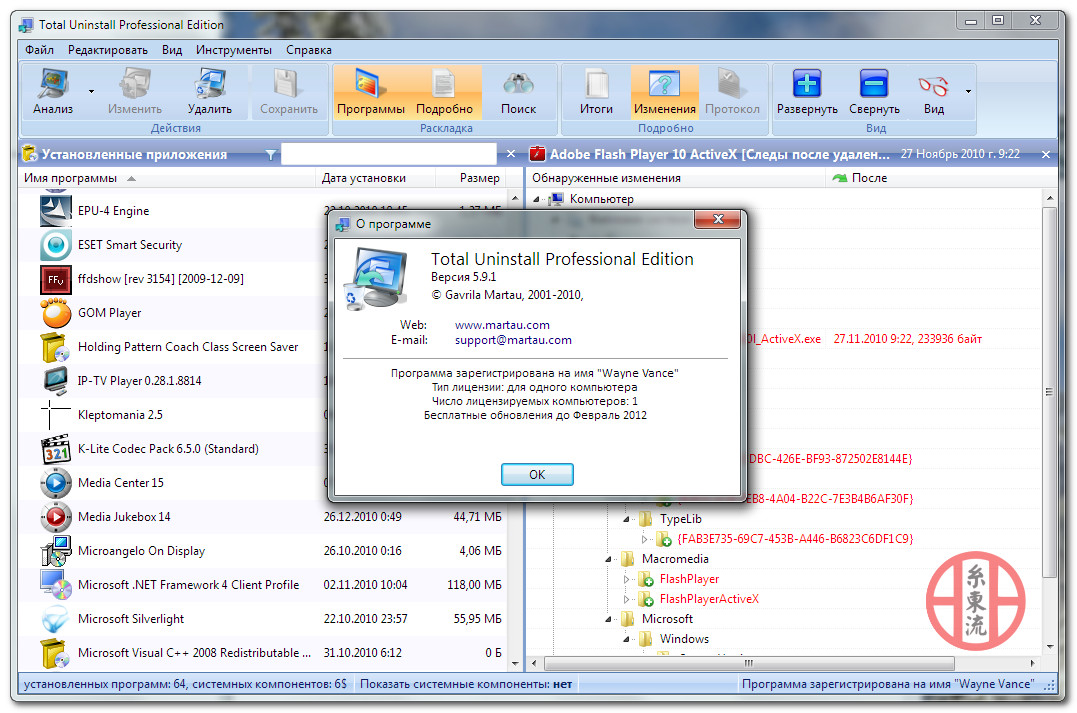This screenshot has height=713, width=1077.
Task: Open the Справка menu
Action: pyautogui.click(x=308, y=49)
